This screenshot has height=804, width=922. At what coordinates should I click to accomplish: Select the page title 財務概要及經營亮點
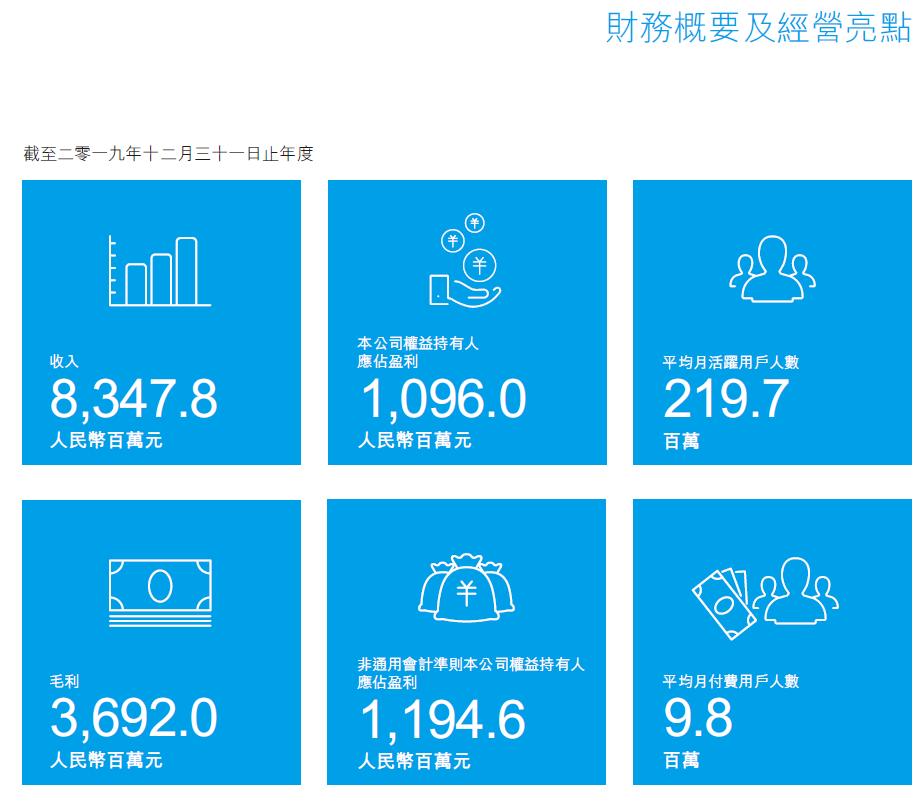click(759, 27)
